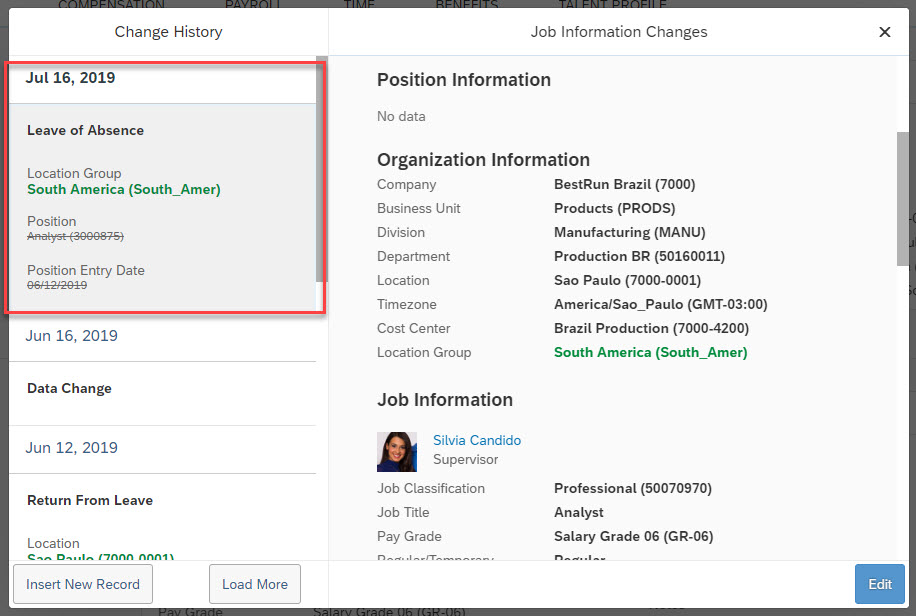Click the Change History header

tap(168, 32)
